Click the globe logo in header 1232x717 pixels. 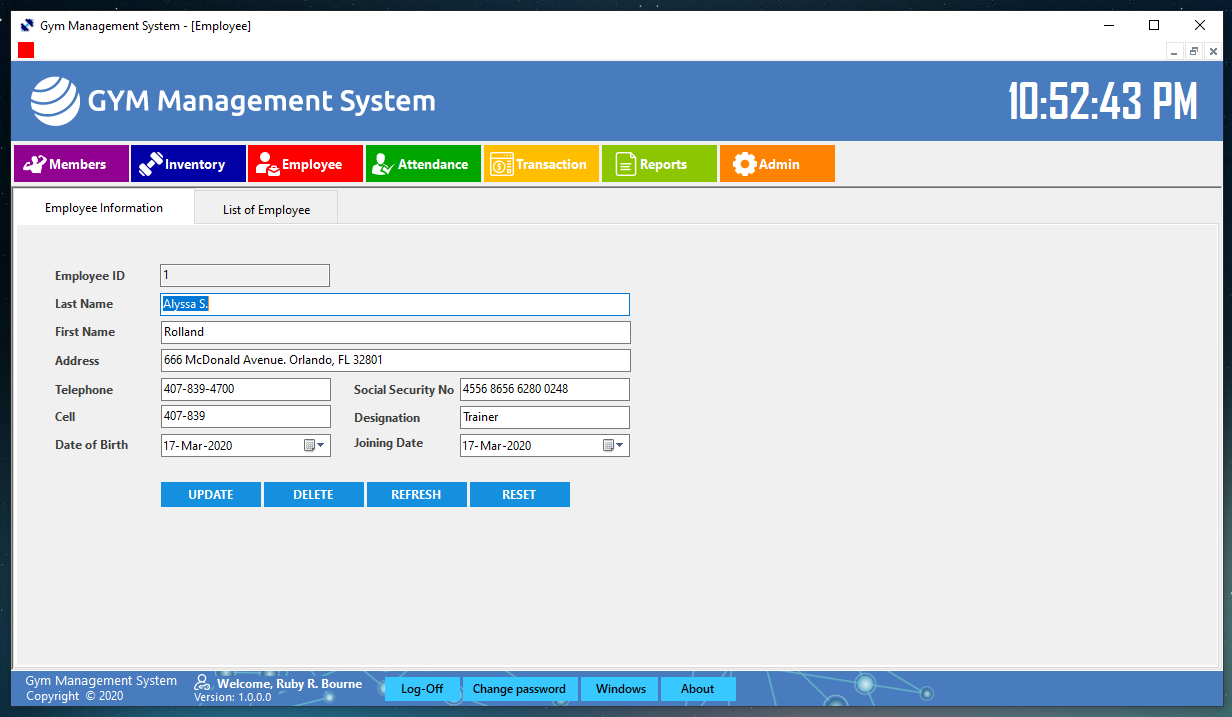tap(55, 101)
